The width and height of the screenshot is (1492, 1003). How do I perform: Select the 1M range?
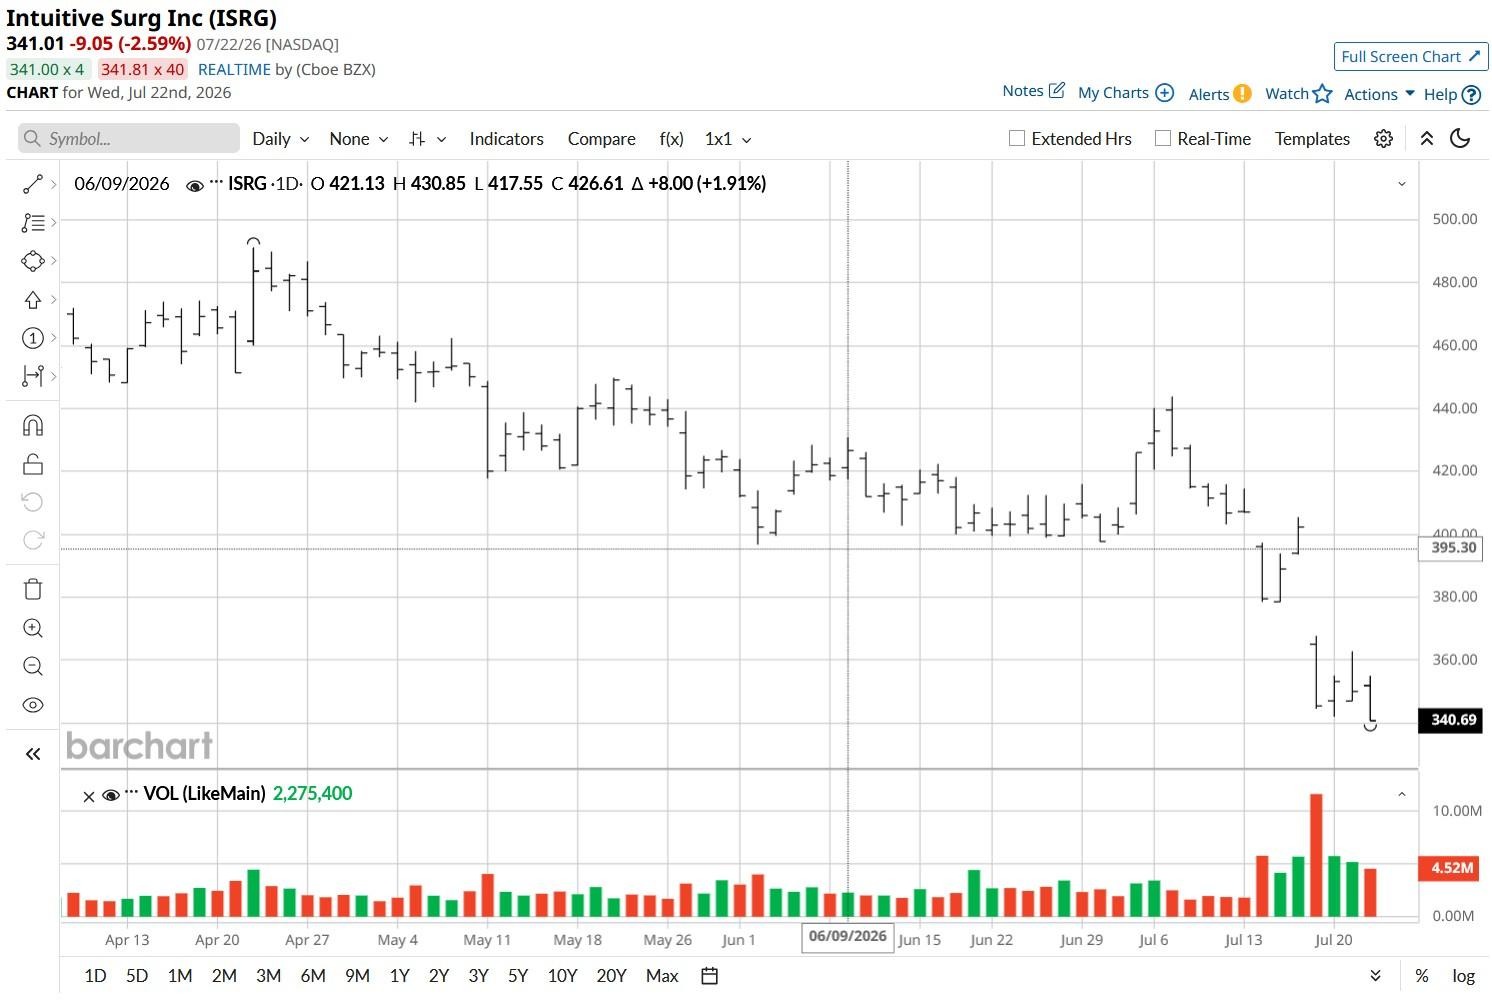point(180,976)
